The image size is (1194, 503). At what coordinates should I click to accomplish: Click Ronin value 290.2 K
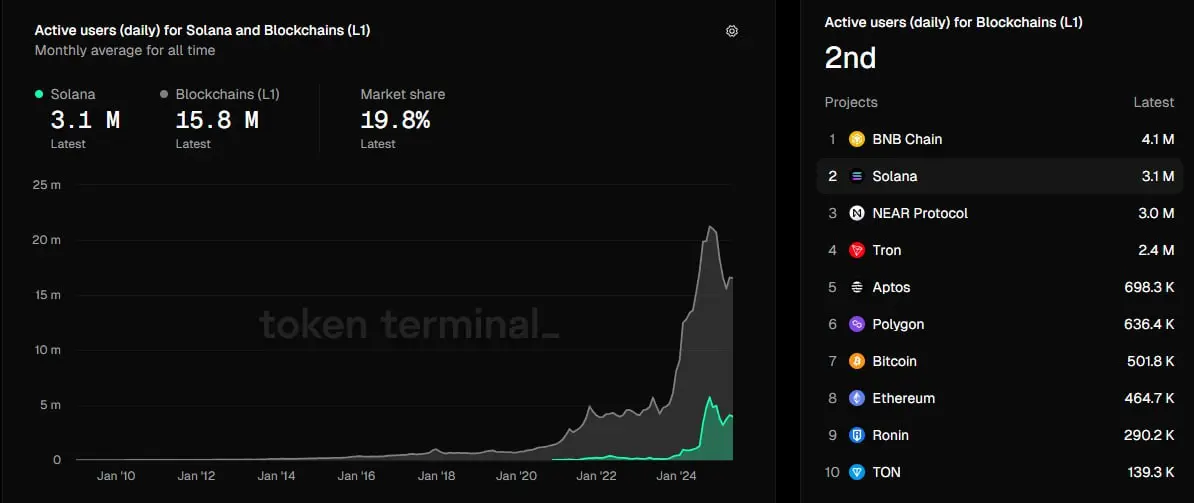pos(1150,435)
